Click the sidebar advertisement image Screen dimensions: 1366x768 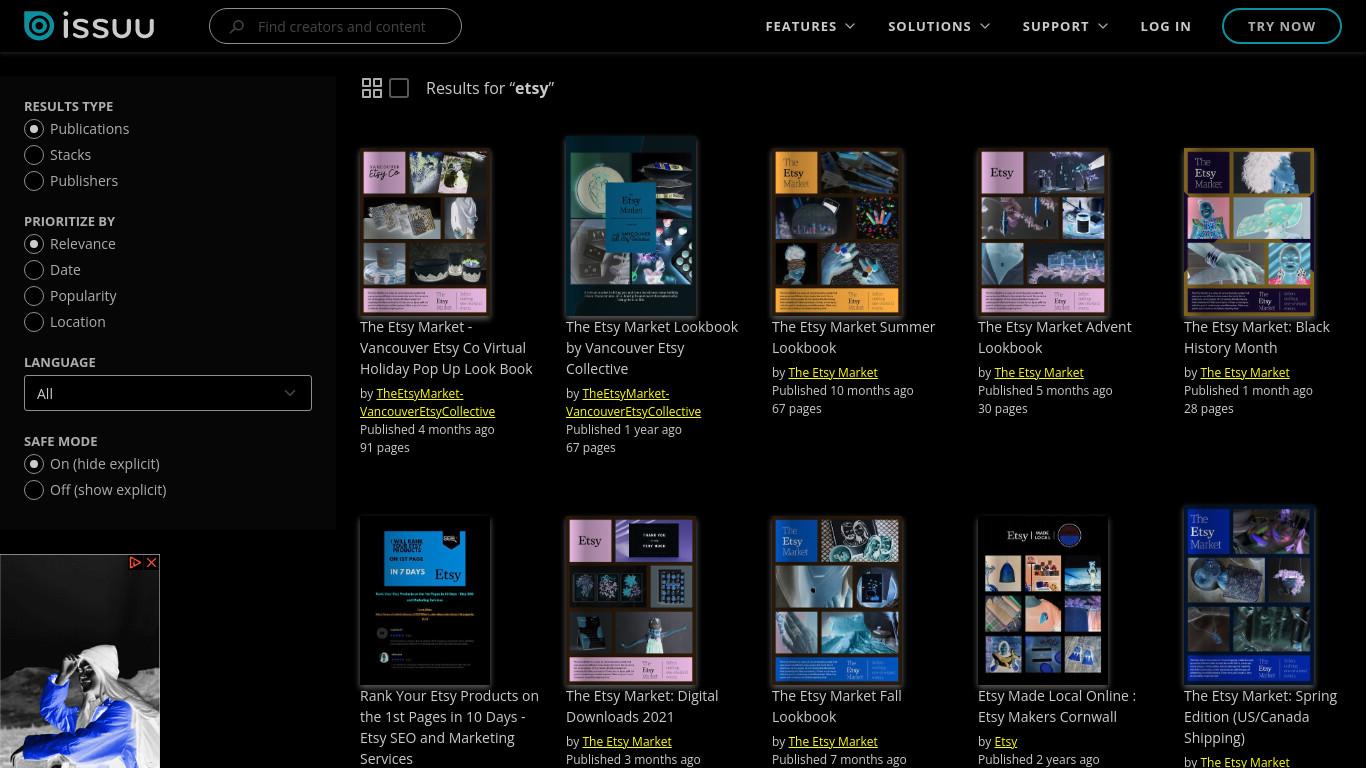tap(80, 662)
